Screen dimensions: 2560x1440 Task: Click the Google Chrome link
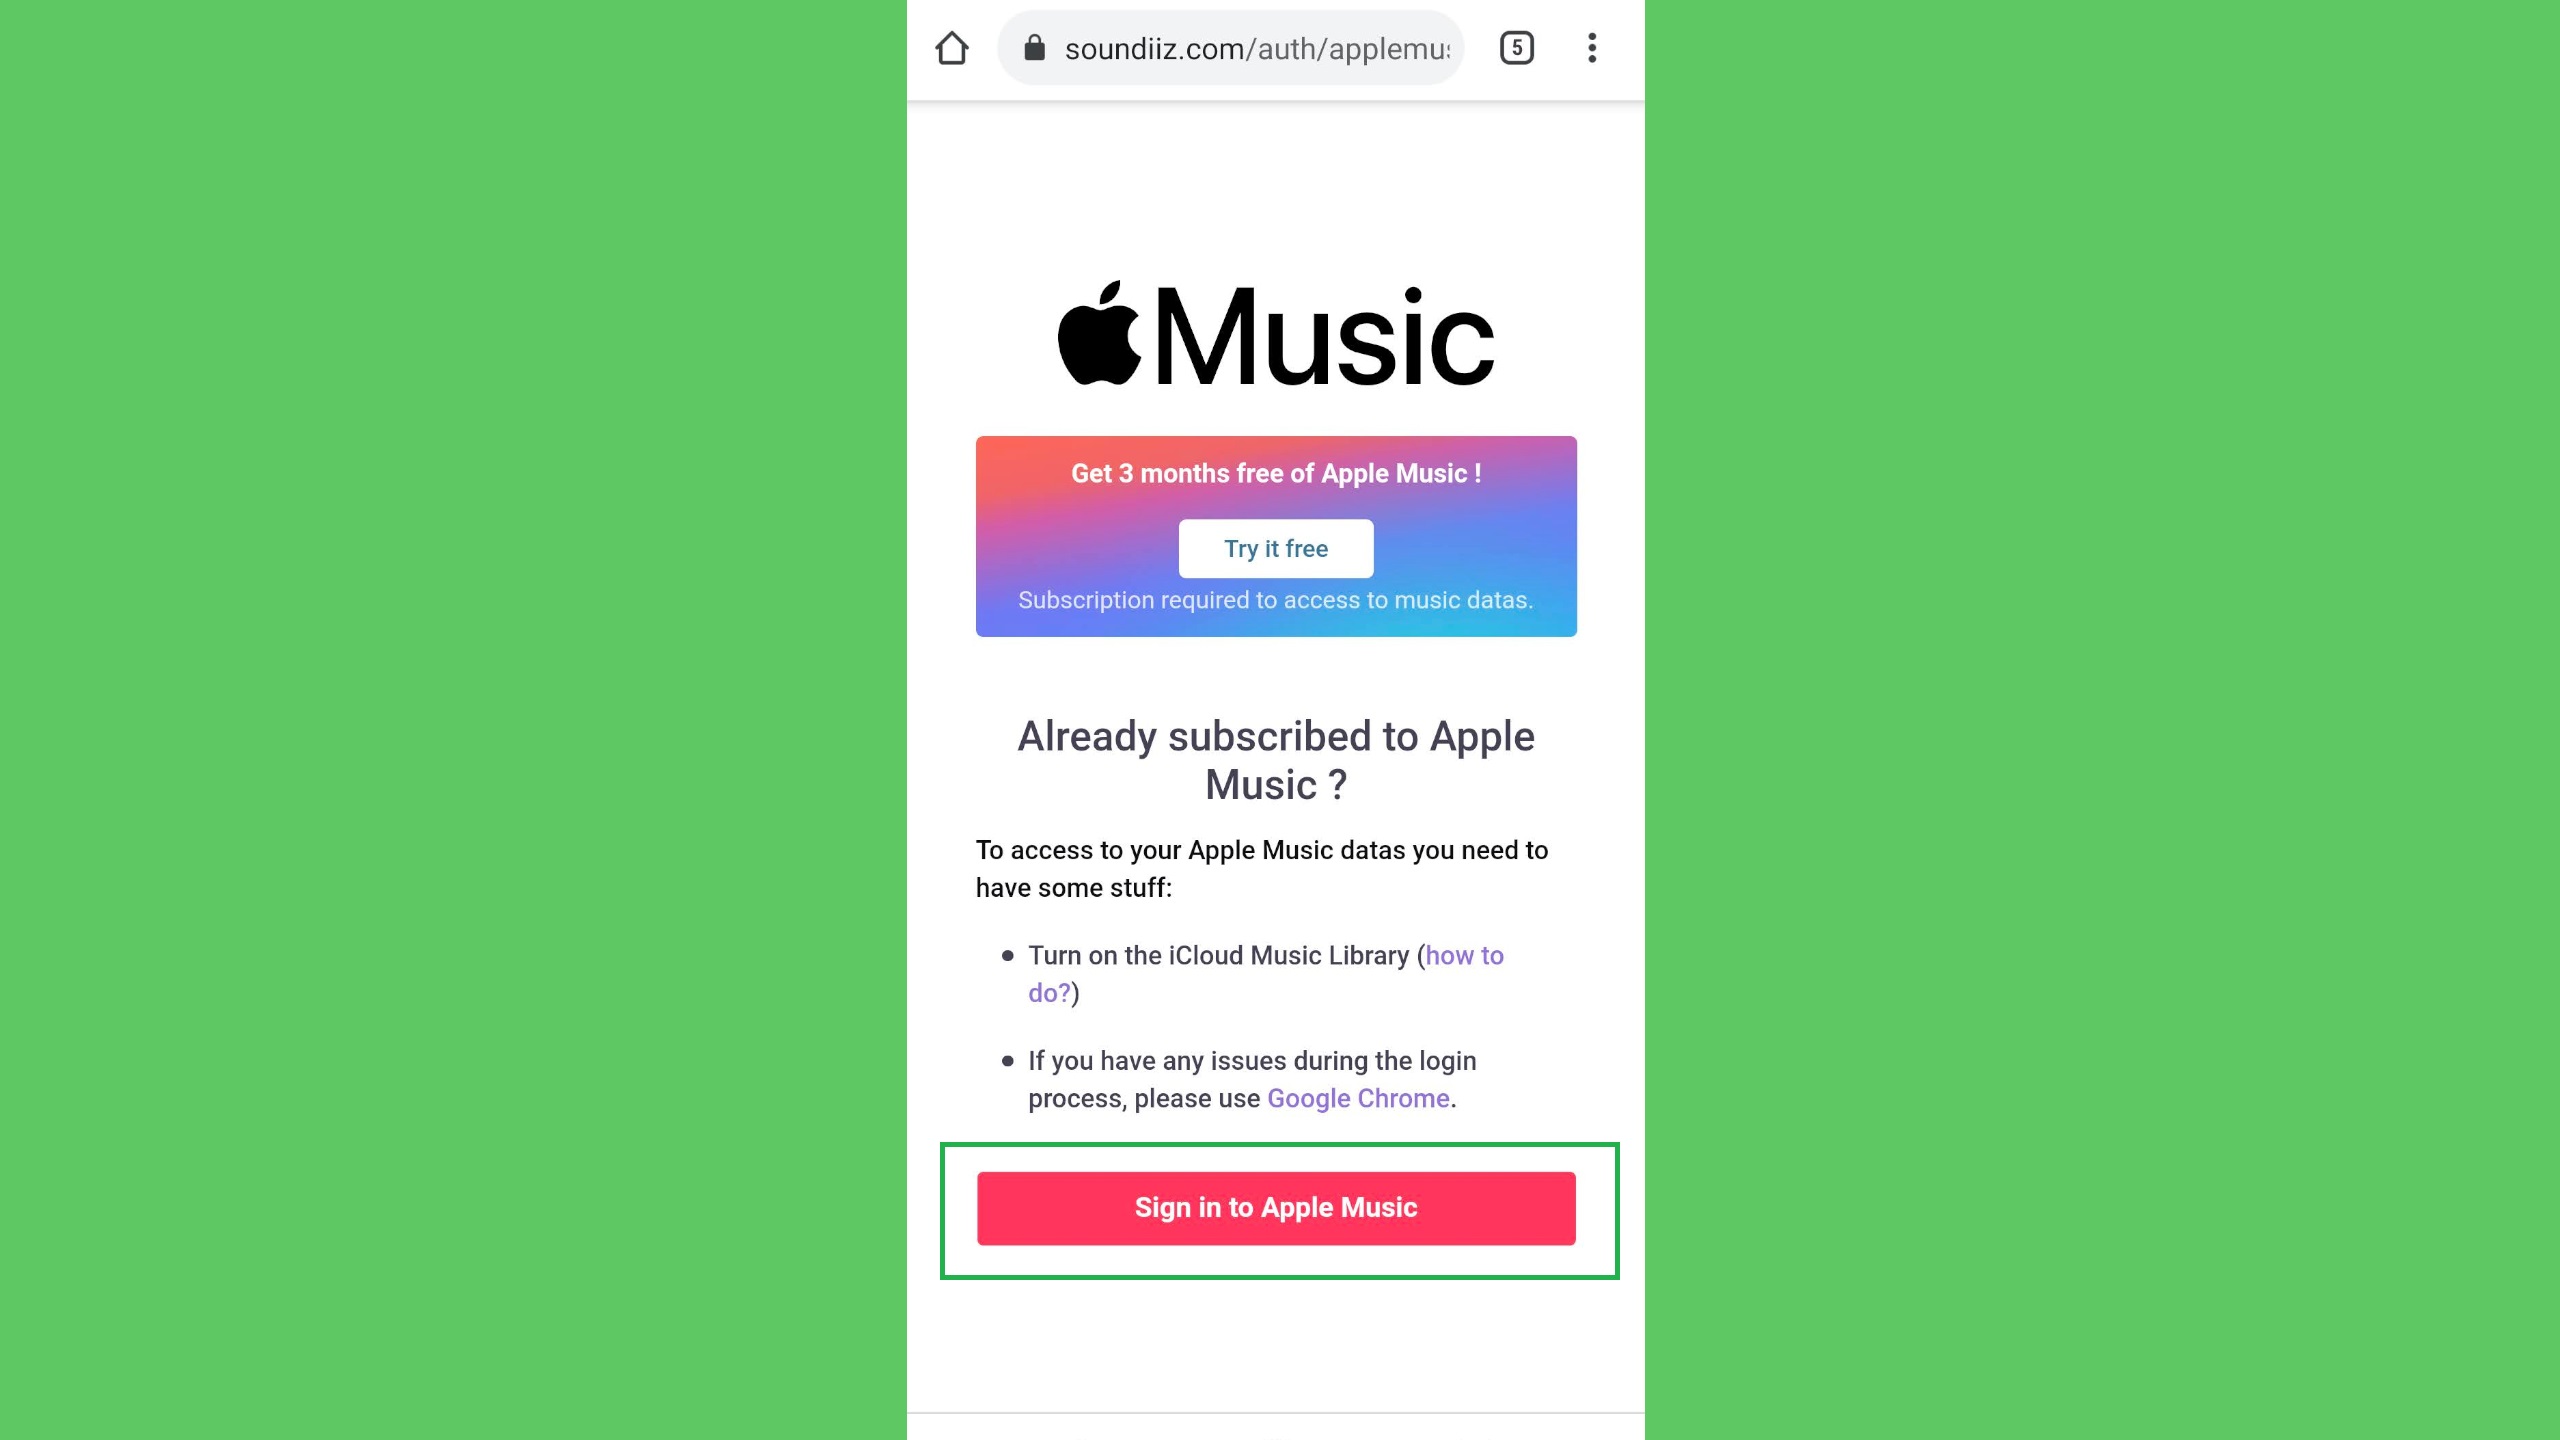click(1357, 1097)
